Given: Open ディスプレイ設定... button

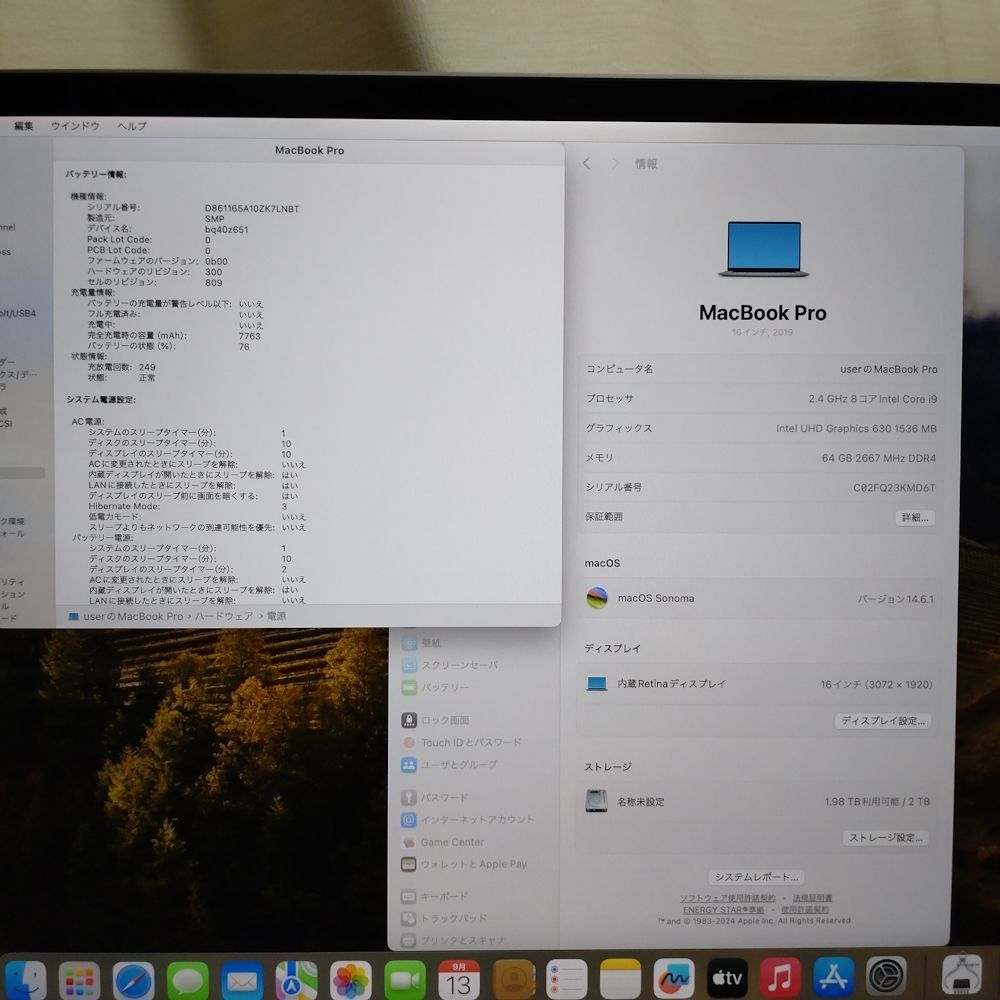Looking at the screenshot, I should coord(883,721).
